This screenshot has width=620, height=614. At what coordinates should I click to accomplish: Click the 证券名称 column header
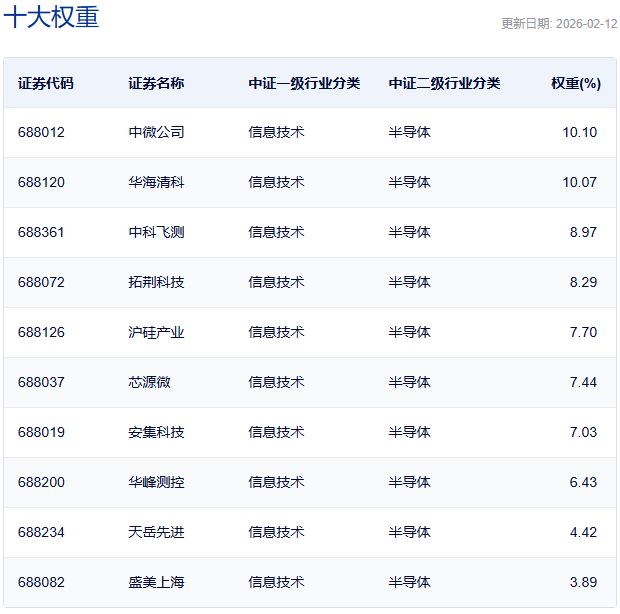[156, 83]
